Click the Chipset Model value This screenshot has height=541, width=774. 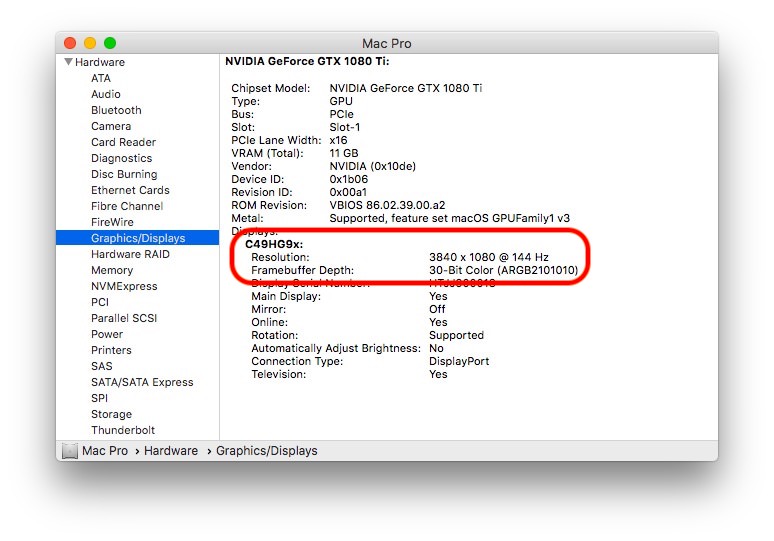pyautogui.click(x=406, y=88)
